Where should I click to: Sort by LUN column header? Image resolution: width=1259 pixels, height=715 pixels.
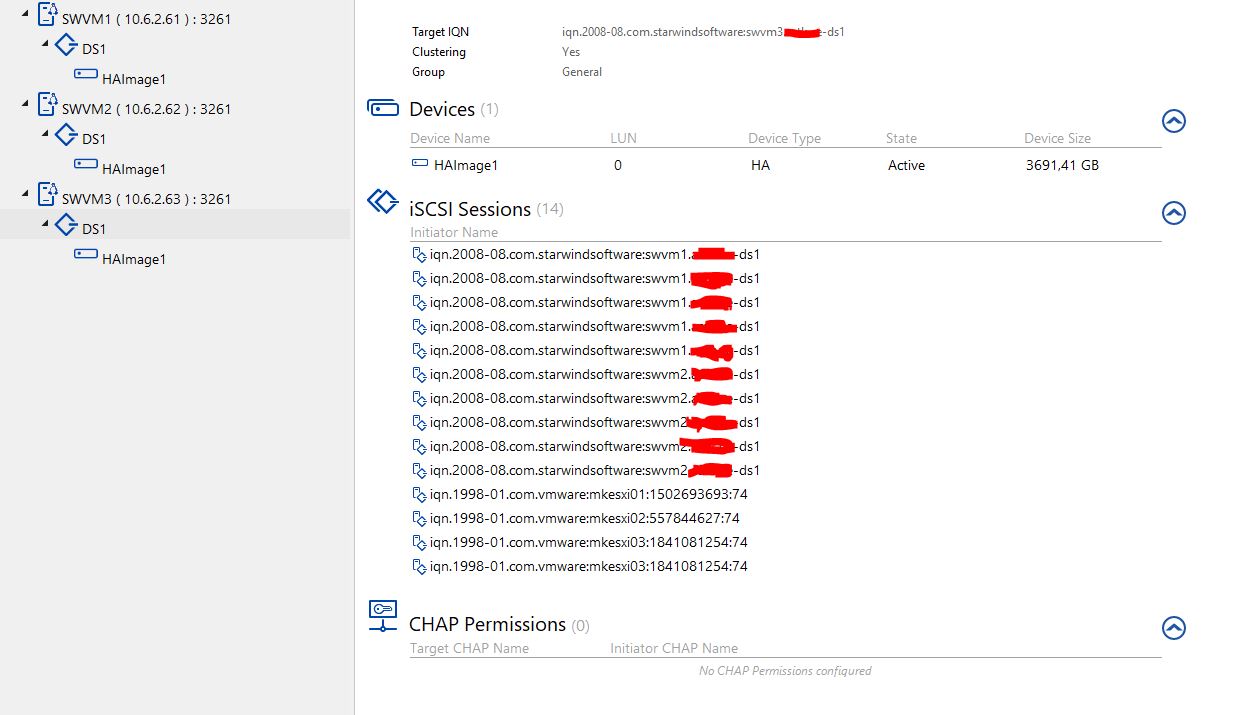[623, 138]
